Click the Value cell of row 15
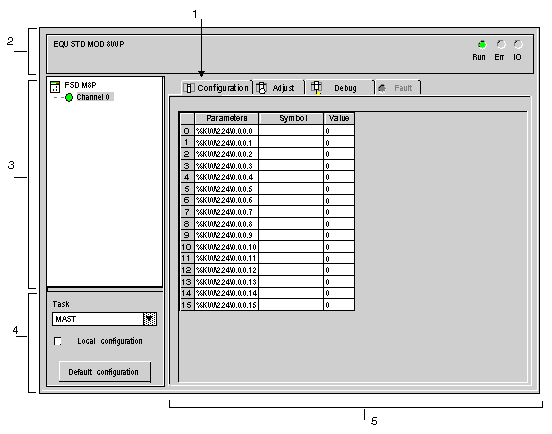 (339, 305)
